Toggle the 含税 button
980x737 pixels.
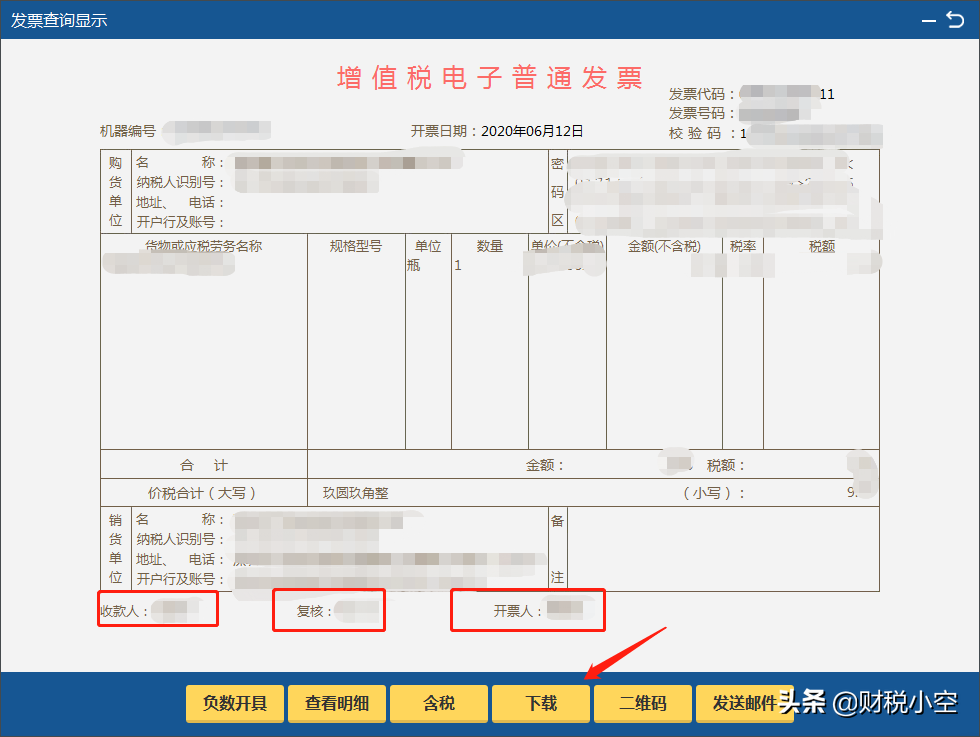click(x=439, y=703)
